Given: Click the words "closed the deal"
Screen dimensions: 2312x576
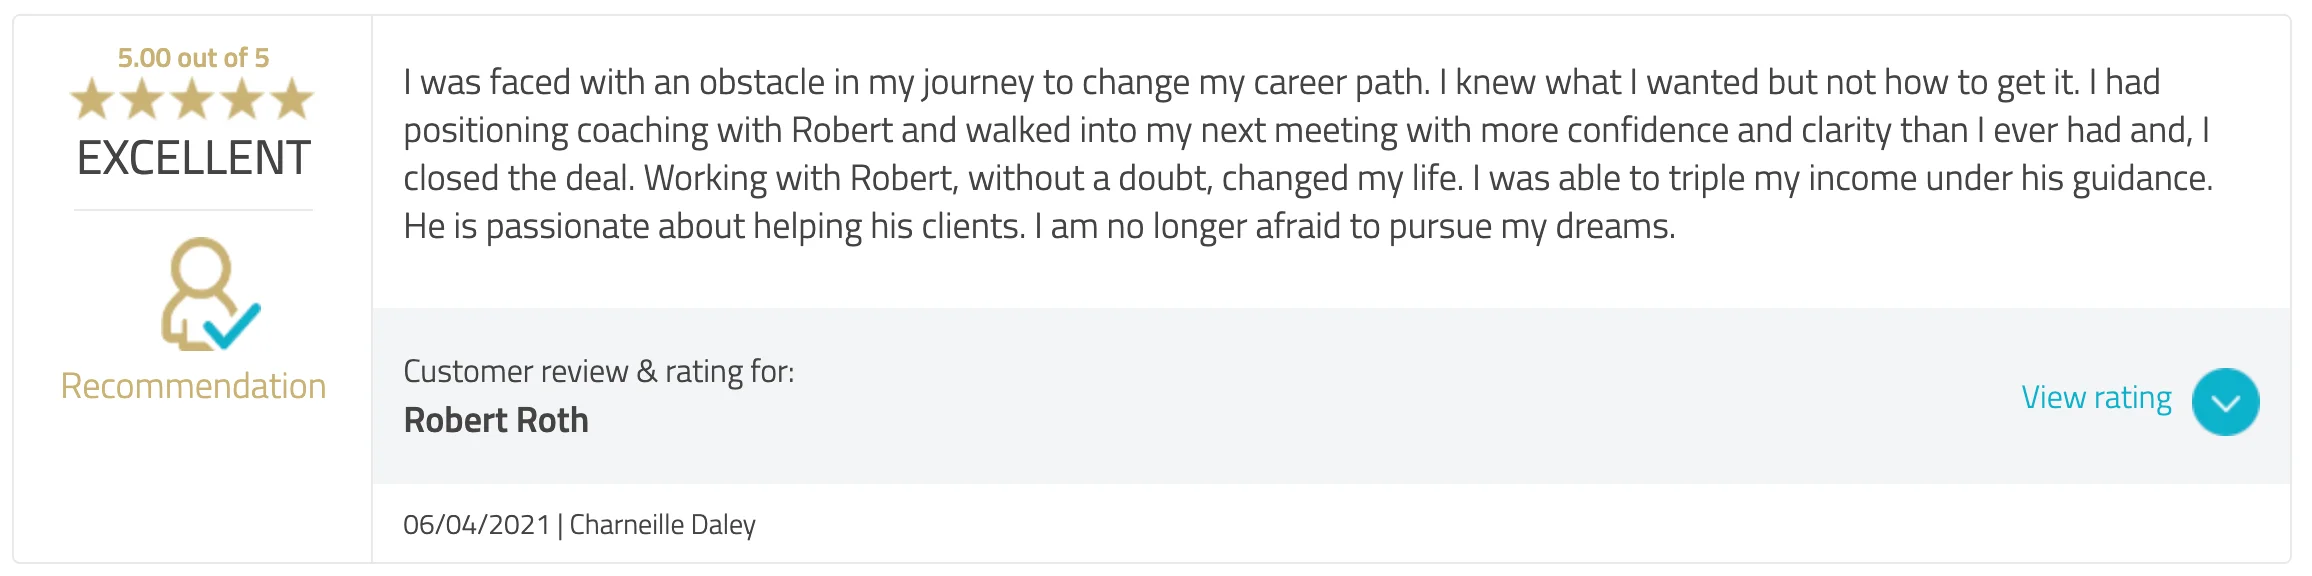Looking at the screenshot, I should pyautogui.click(x=516, y=179).
